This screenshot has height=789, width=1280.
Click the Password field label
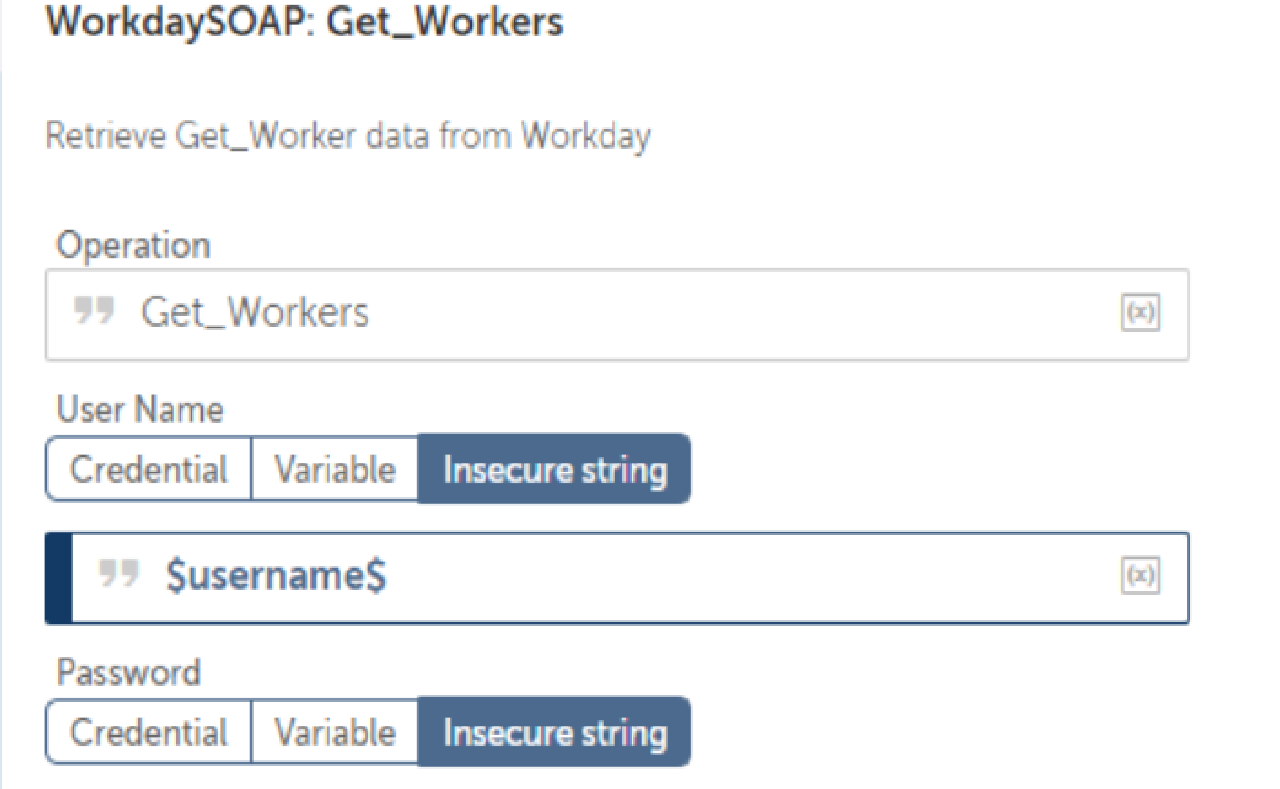pyautogui.click(x=128, y=672)
